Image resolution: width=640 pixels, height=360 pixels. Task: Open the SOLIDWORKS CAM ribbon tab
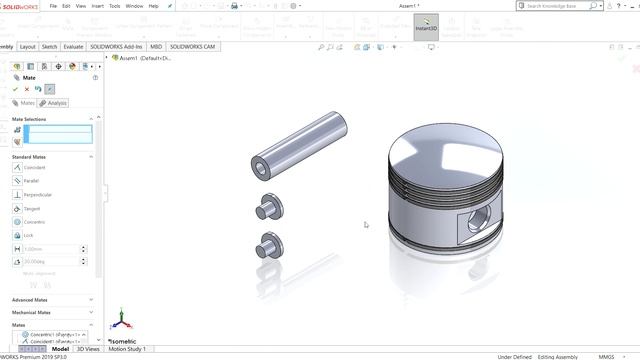click(x=193, y=47)
